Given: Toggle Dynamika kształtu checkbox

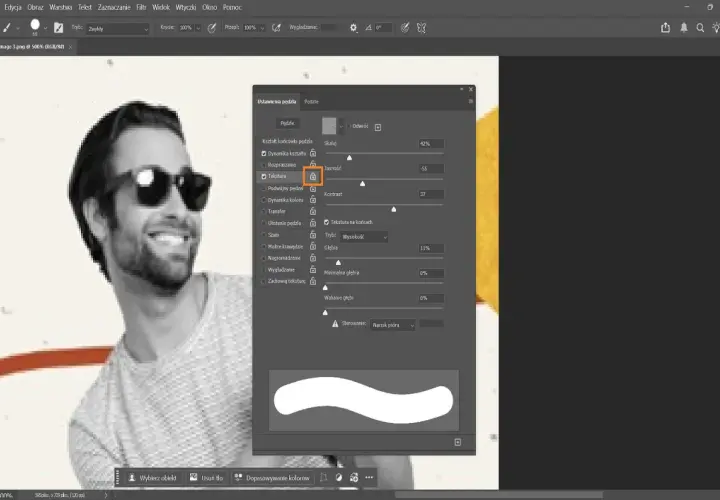Looking at the screenshot, I should (x=264, y=153).
